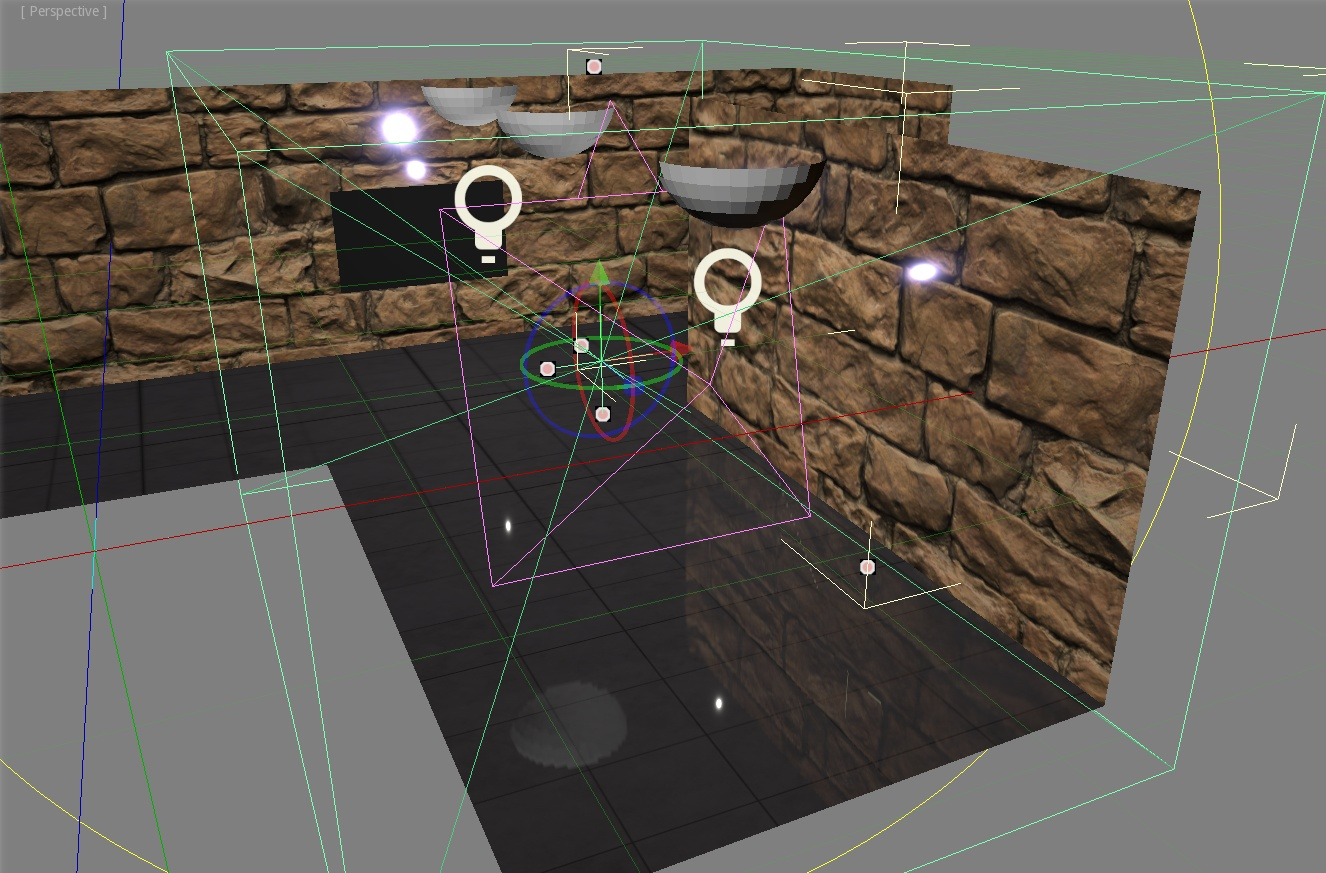
Task: Select the light bulb icon over the black wall panel
Action: [488, 214]
